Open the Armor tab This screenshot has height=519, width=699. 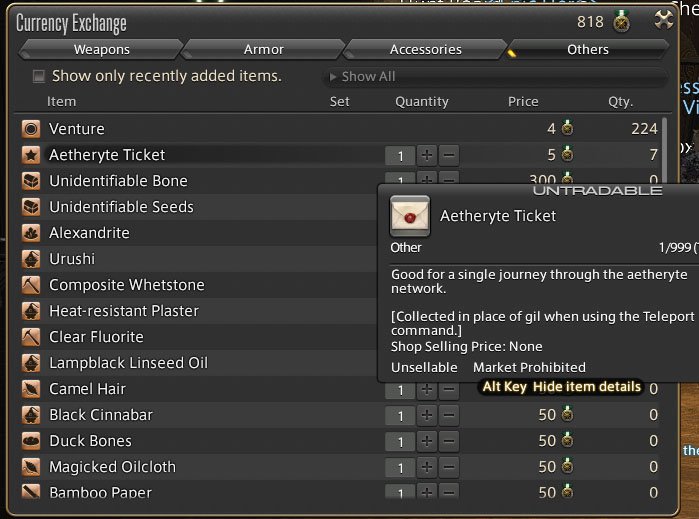click(x=263, y=49)
